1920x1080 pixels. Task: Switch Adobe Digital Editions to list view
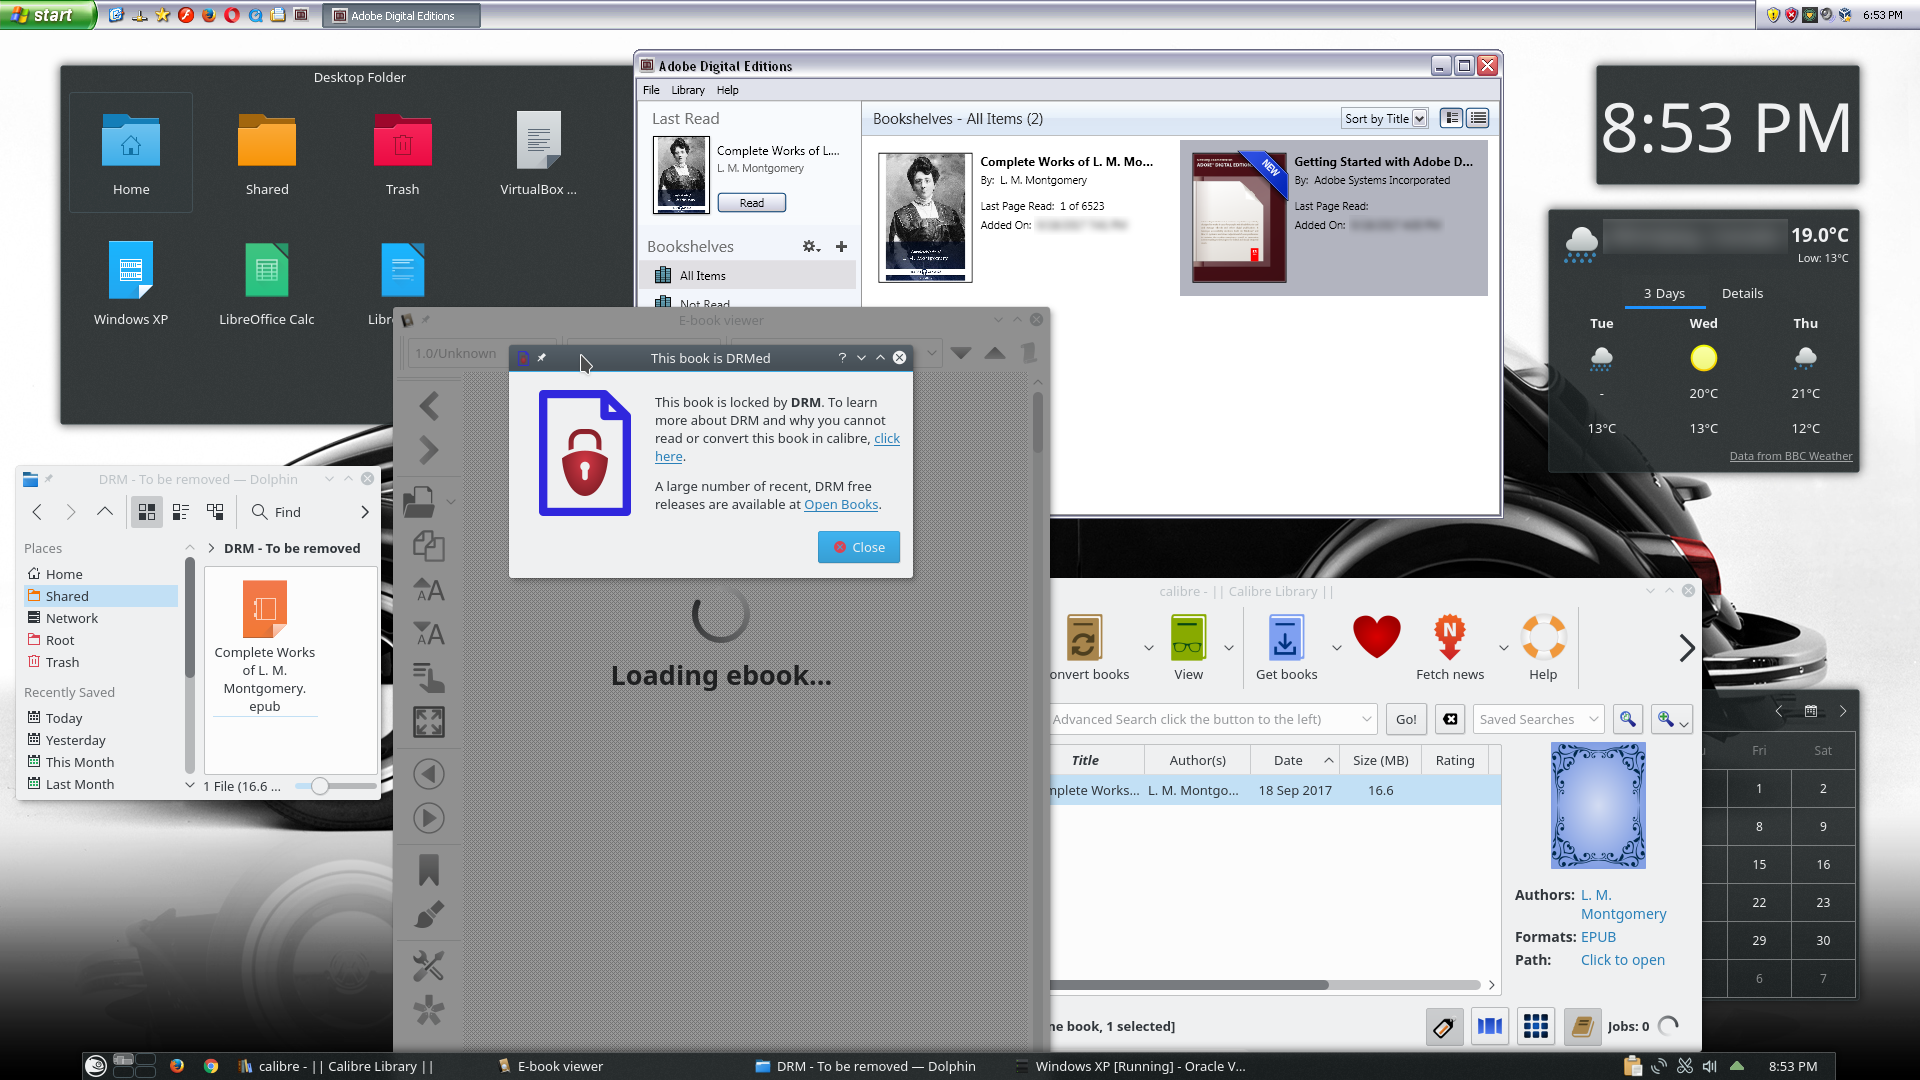(1478, 118)
